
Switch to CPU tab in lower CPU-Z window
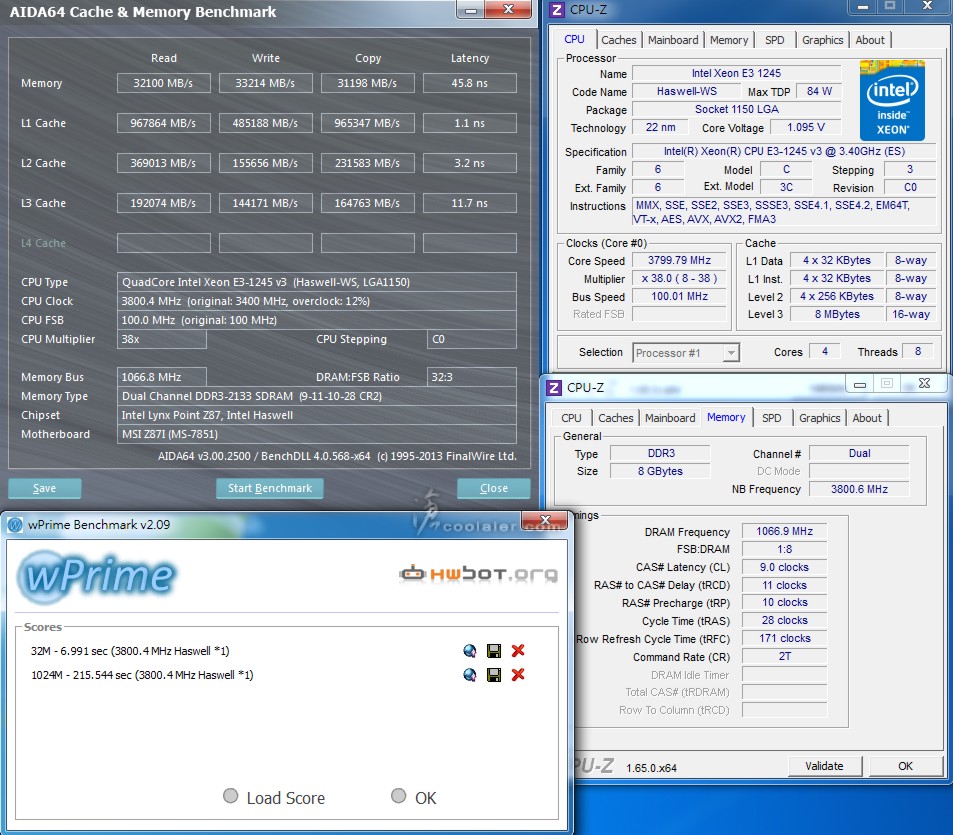click(x=571, y=418)
